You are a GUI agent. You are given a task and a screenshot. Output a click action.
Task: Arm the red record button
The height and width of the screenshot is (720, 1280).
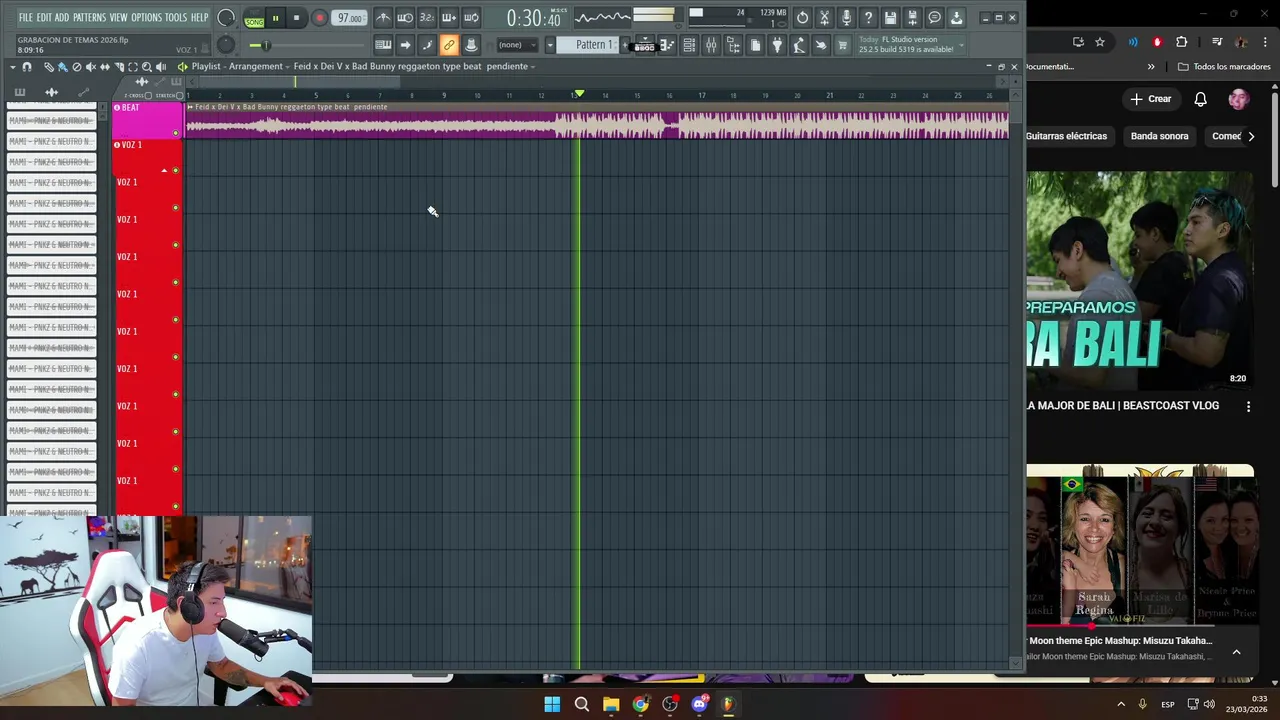pos(319,18)
